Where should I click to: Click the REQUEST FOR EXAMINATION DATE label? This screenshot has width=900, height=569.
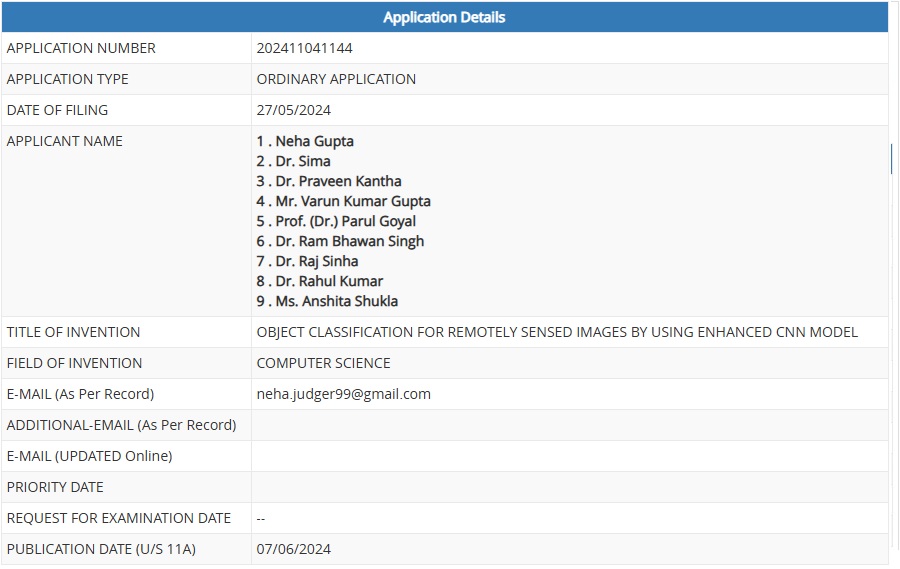click(118, 518)
